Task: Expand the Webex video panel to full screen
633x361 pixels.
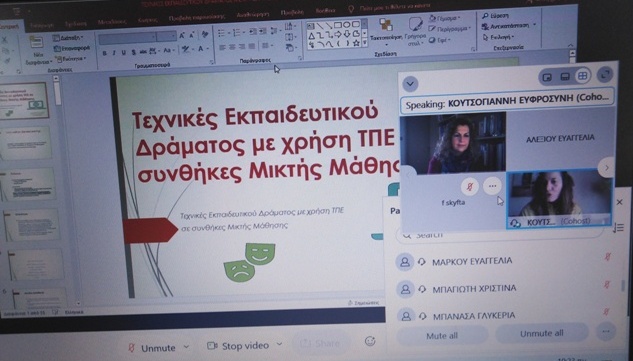Action: [x=604, y=75]
